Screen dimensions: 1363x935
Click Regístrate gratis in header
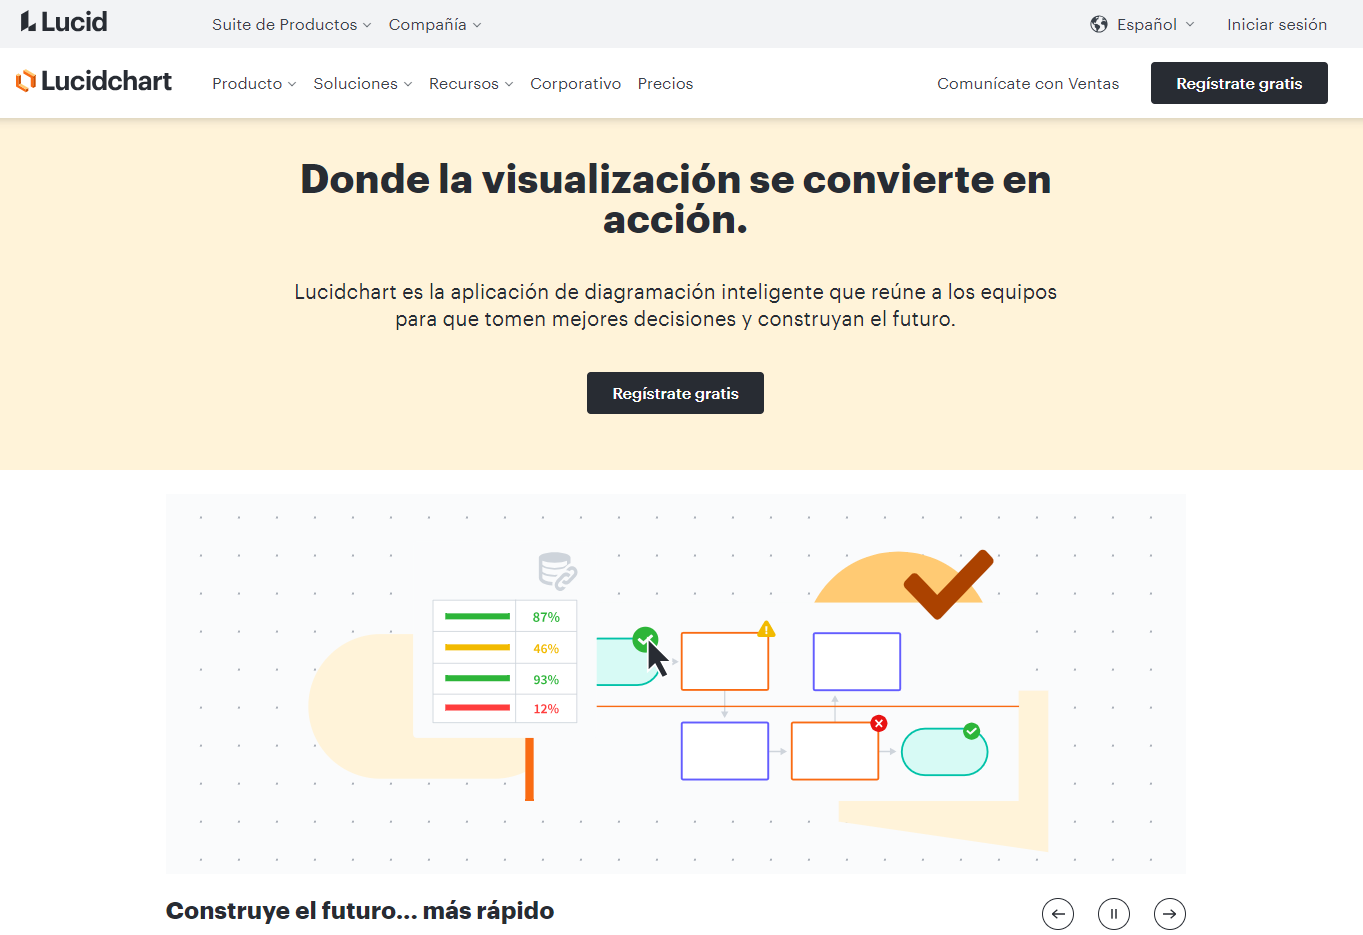[1239, 83]
